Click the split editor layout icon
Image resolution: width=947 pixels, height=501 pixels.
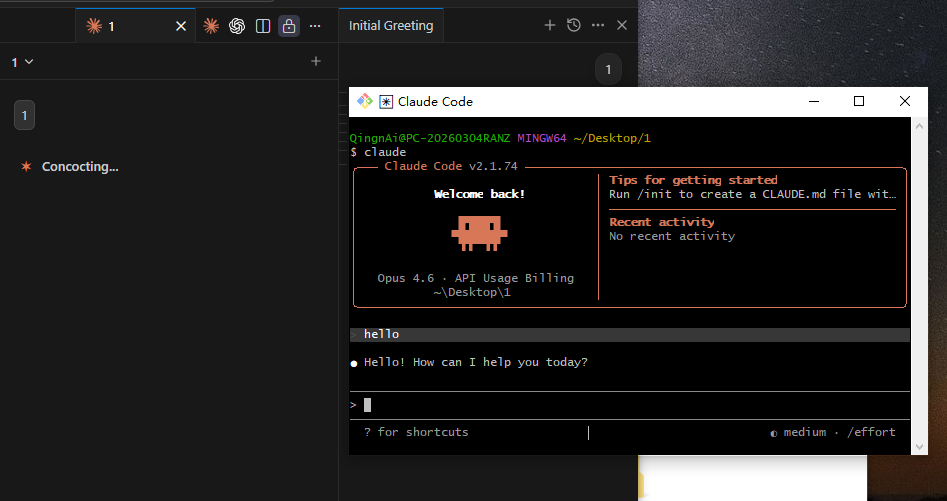pos(263,26)
